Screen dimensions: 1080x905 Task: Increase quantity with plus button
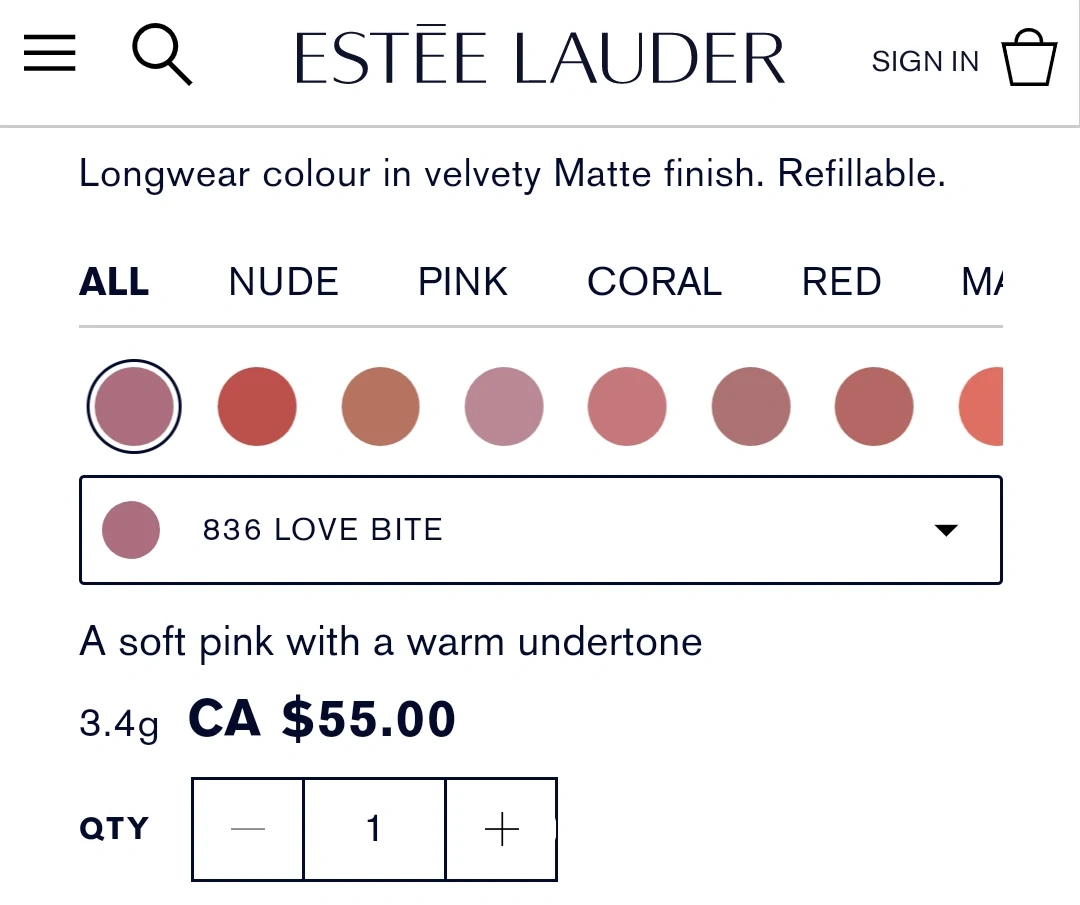[501, 829]
